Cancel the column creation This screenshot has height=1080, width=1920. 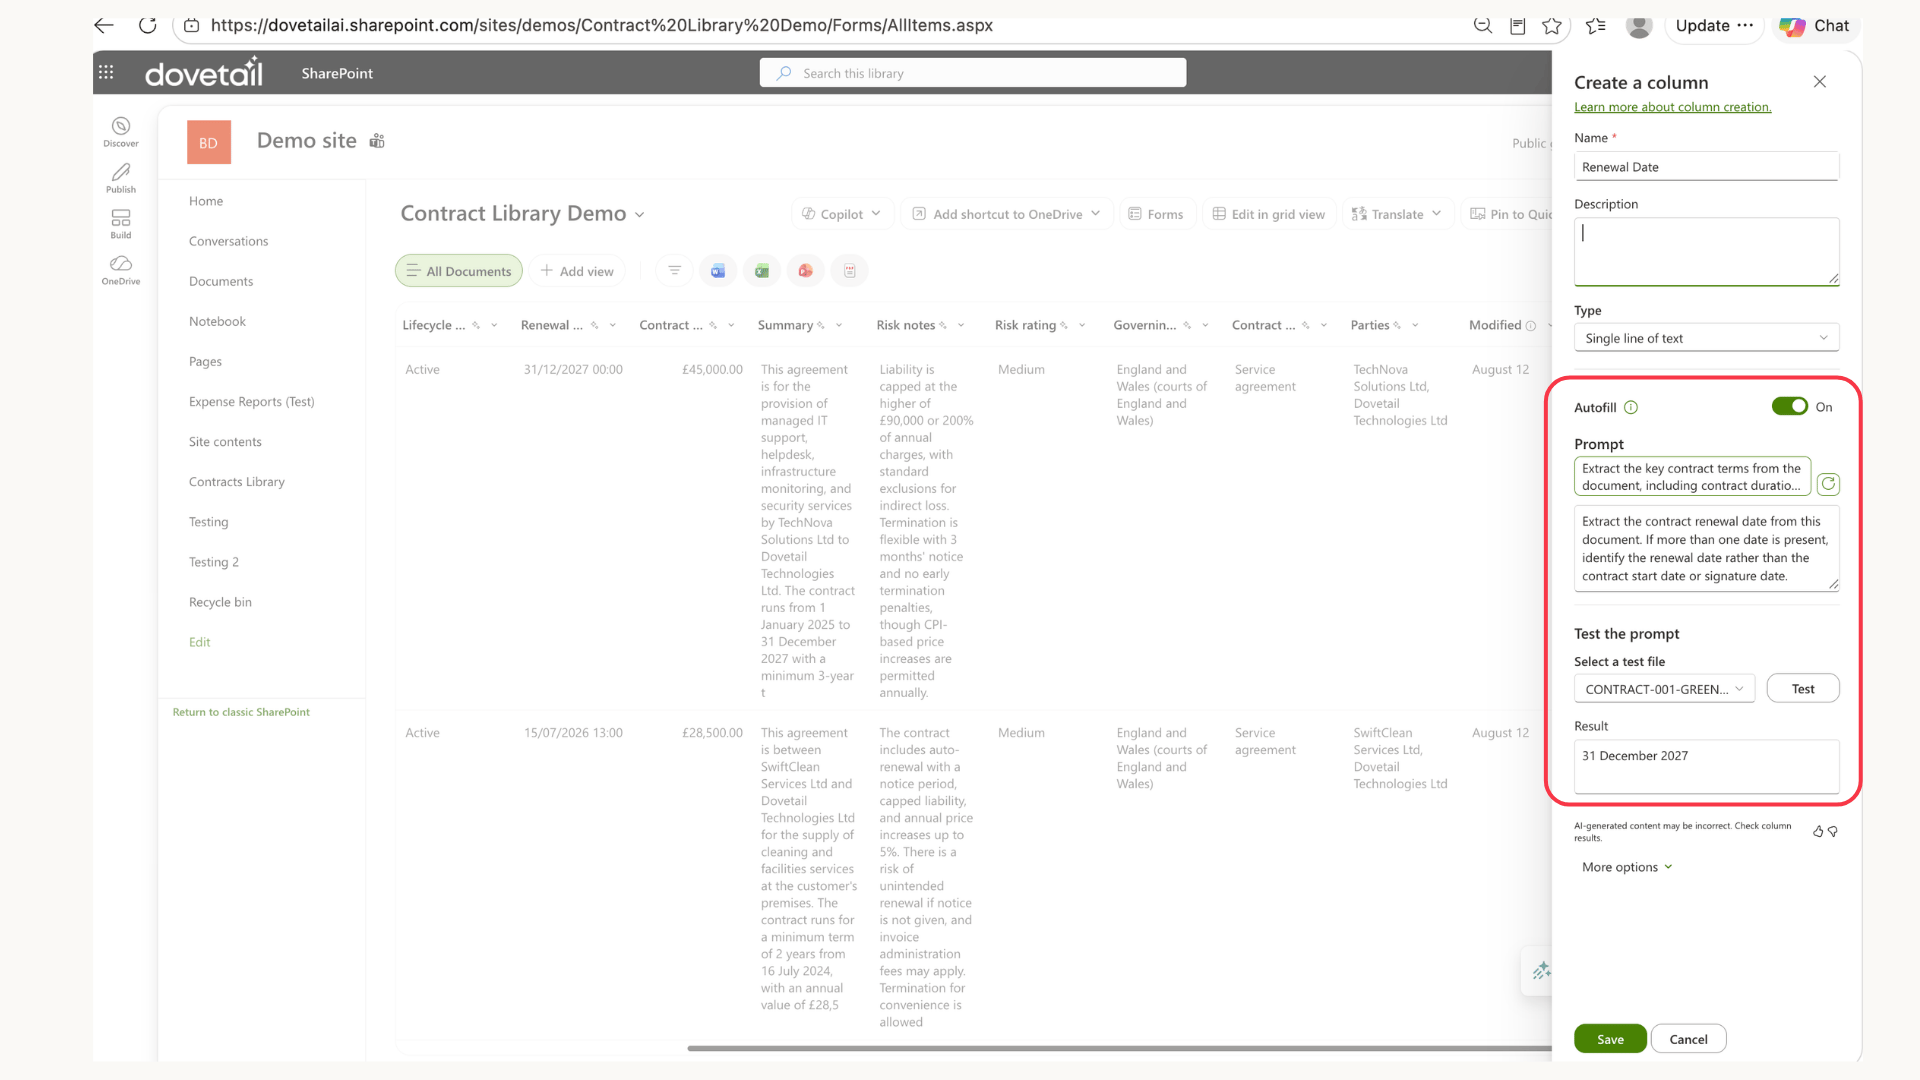1688,1039
